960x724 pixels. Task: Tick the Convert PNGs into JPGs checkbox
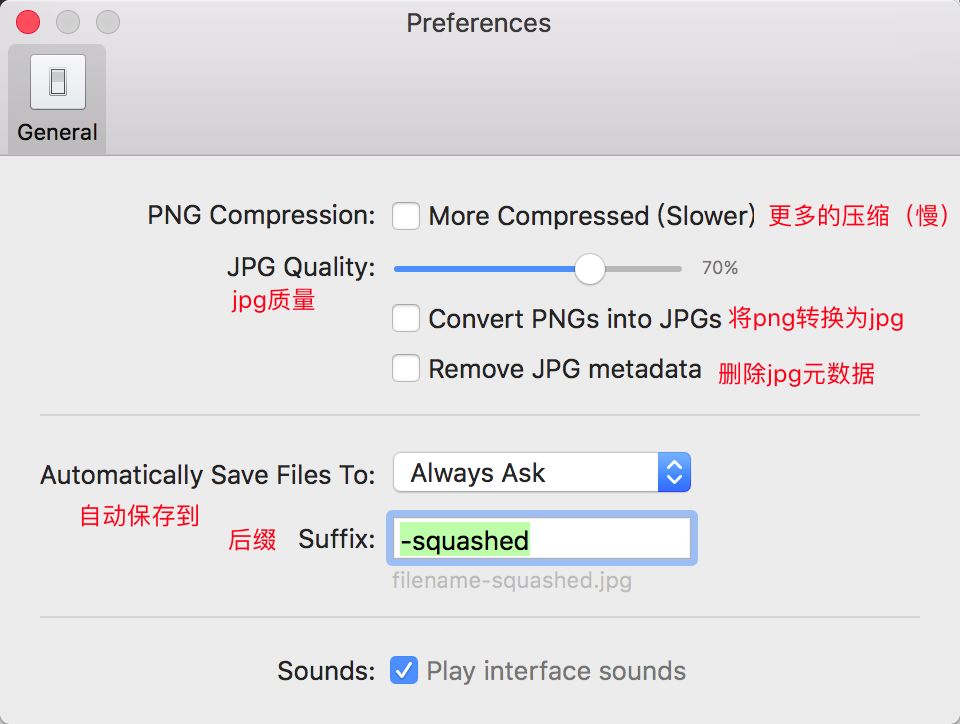pos(406,319)
